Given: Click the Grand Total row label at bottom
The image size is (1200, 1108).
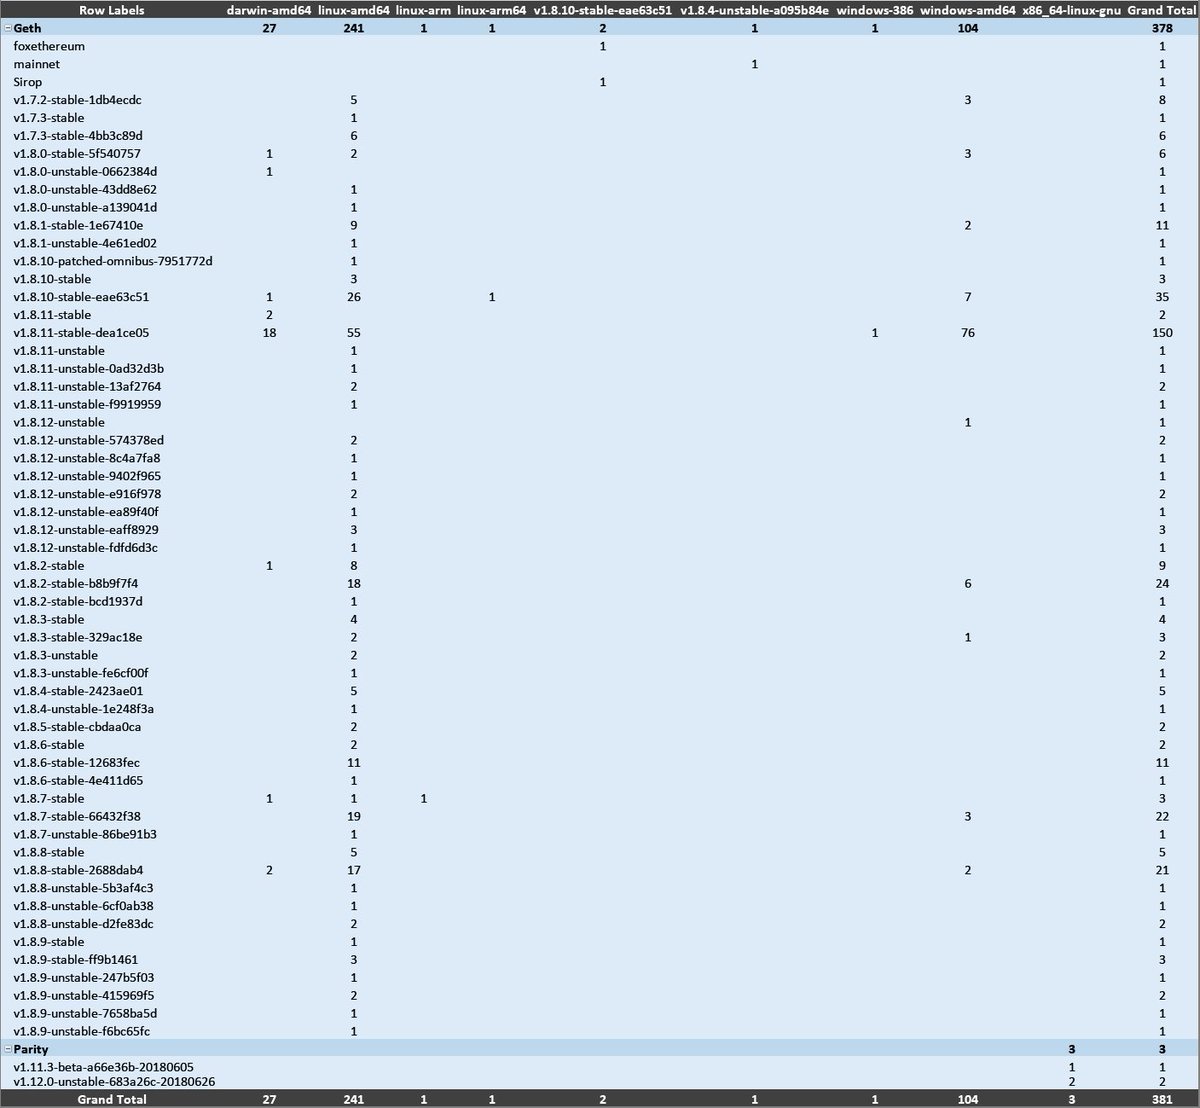Looking at the screenshot, I should pyautogui.click(x=112, y=1099).
